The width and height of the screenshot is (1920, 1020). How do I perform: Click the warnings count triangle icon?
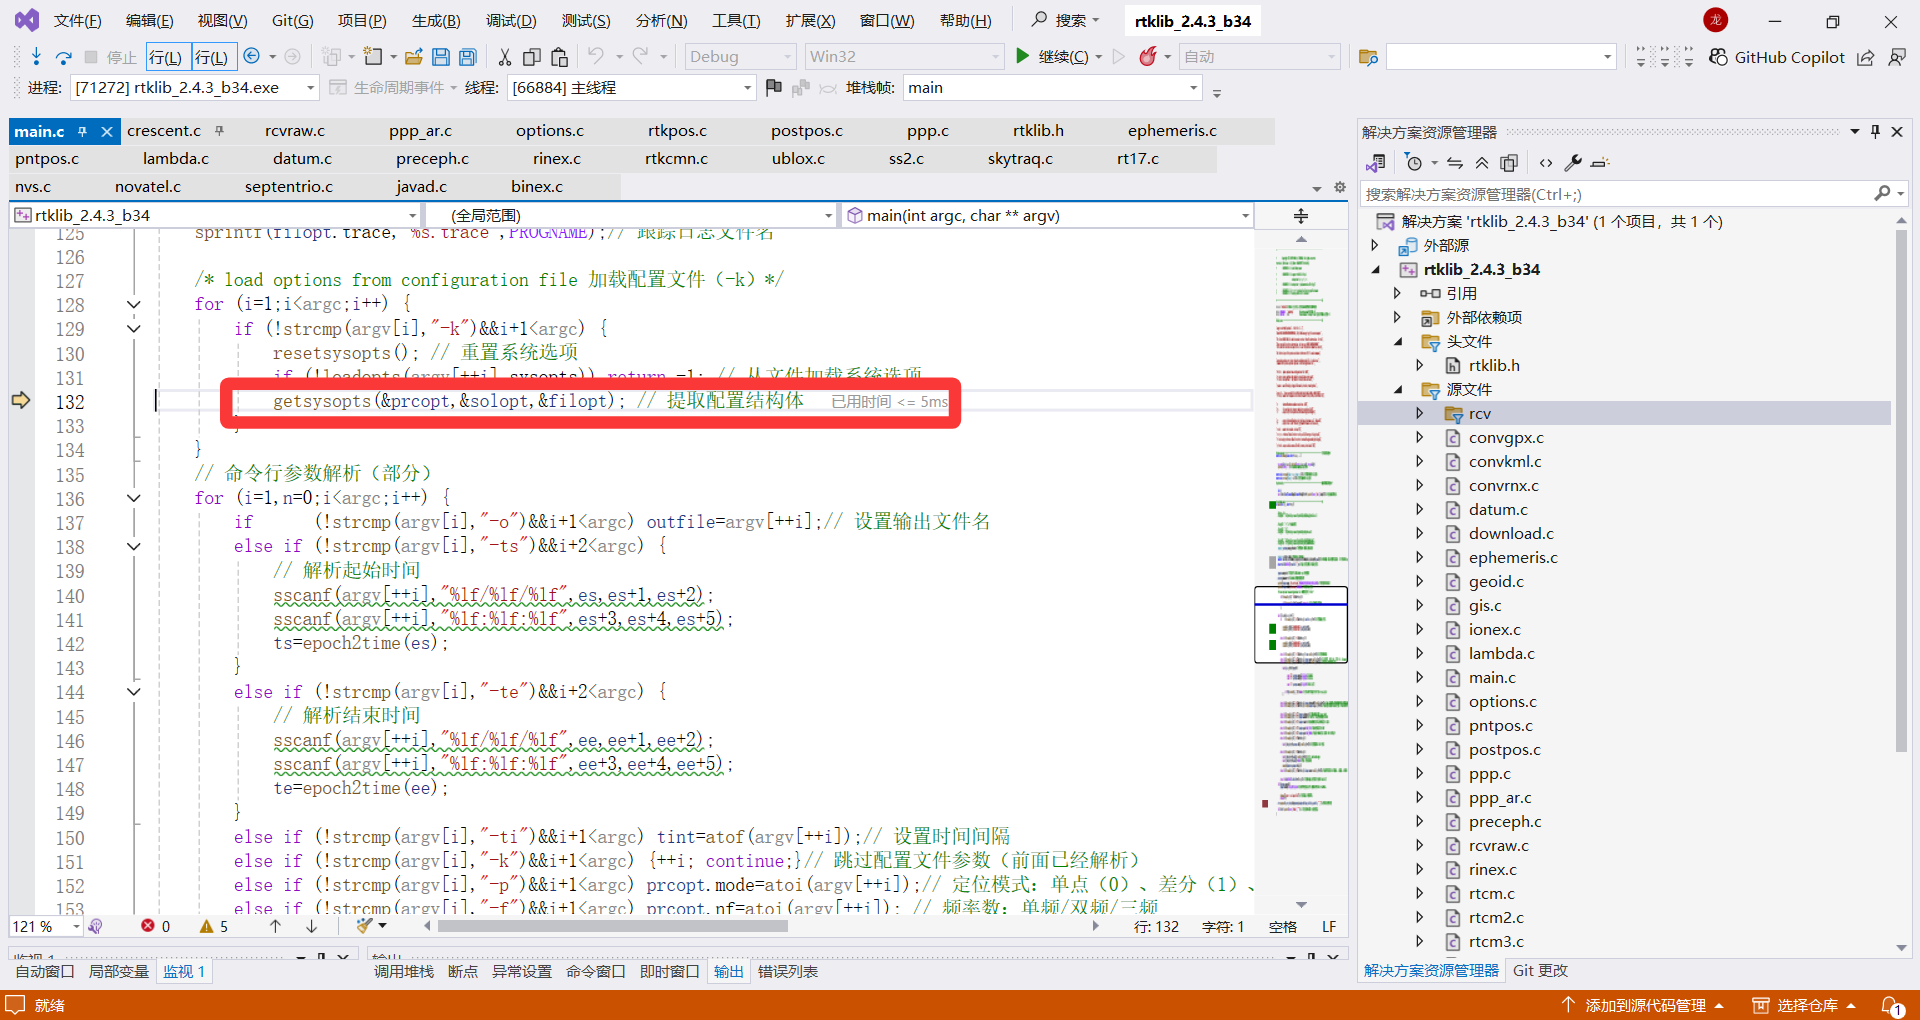(x=207, y=926)
